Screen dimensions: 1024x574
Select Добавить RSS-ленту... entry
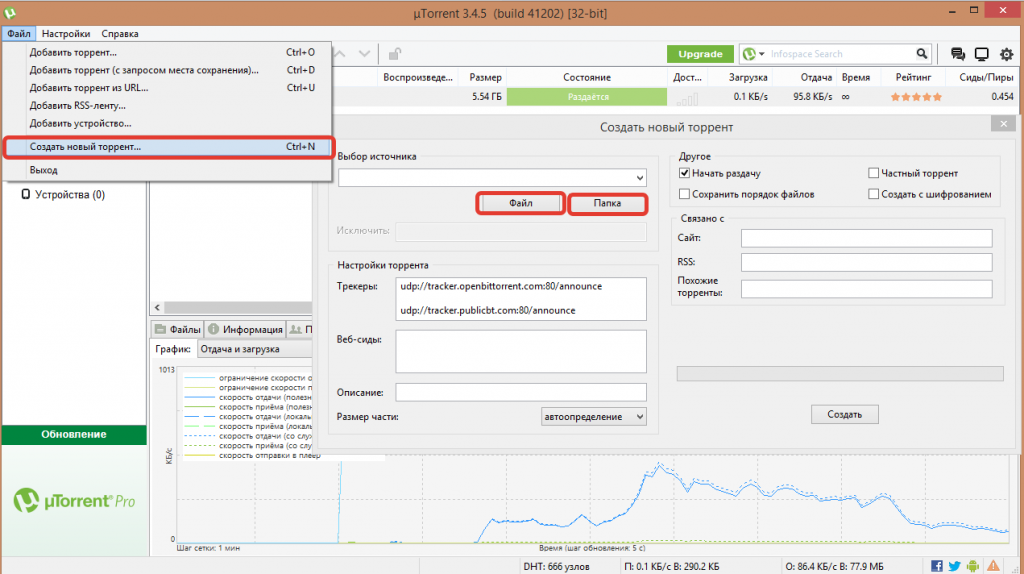[x=168, y=105]
